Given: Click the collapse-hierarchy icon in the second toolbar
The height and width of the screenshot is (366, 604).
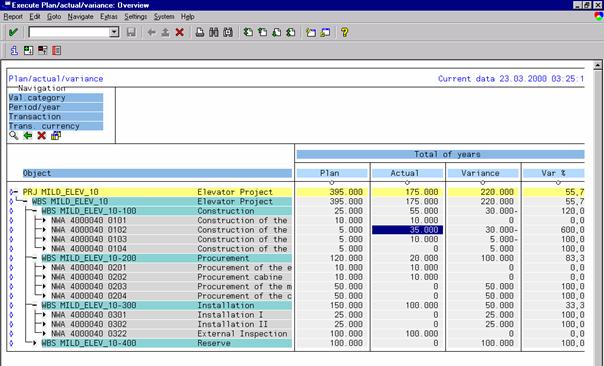Looking at the screenshot, I should tap(42, 50).
